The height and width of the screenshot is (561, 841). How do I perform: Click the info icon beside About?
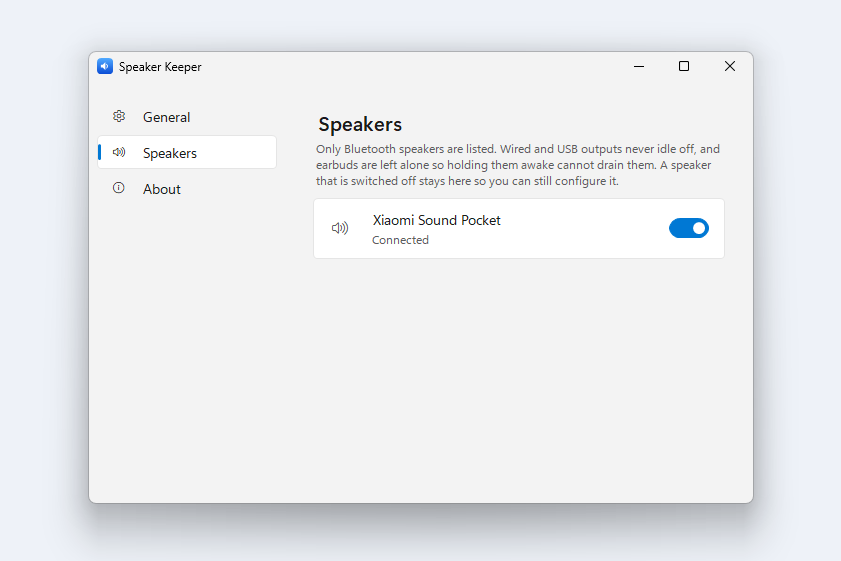119,188
